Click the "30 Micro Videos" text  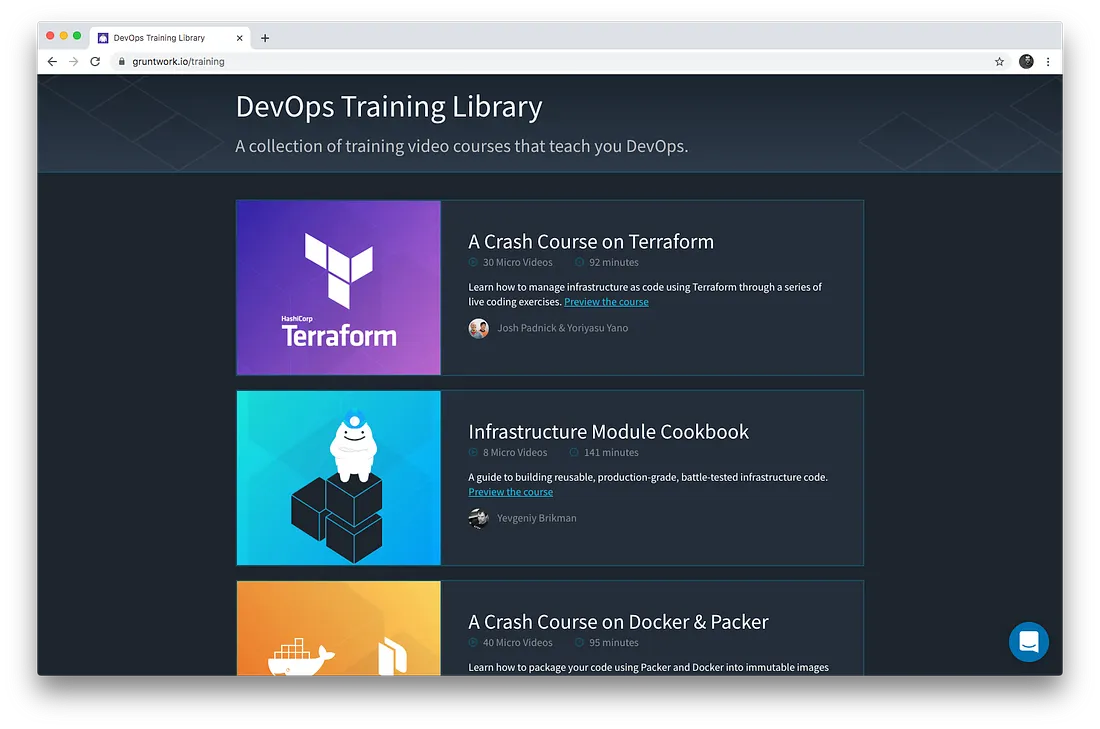(x=518, y=262)
